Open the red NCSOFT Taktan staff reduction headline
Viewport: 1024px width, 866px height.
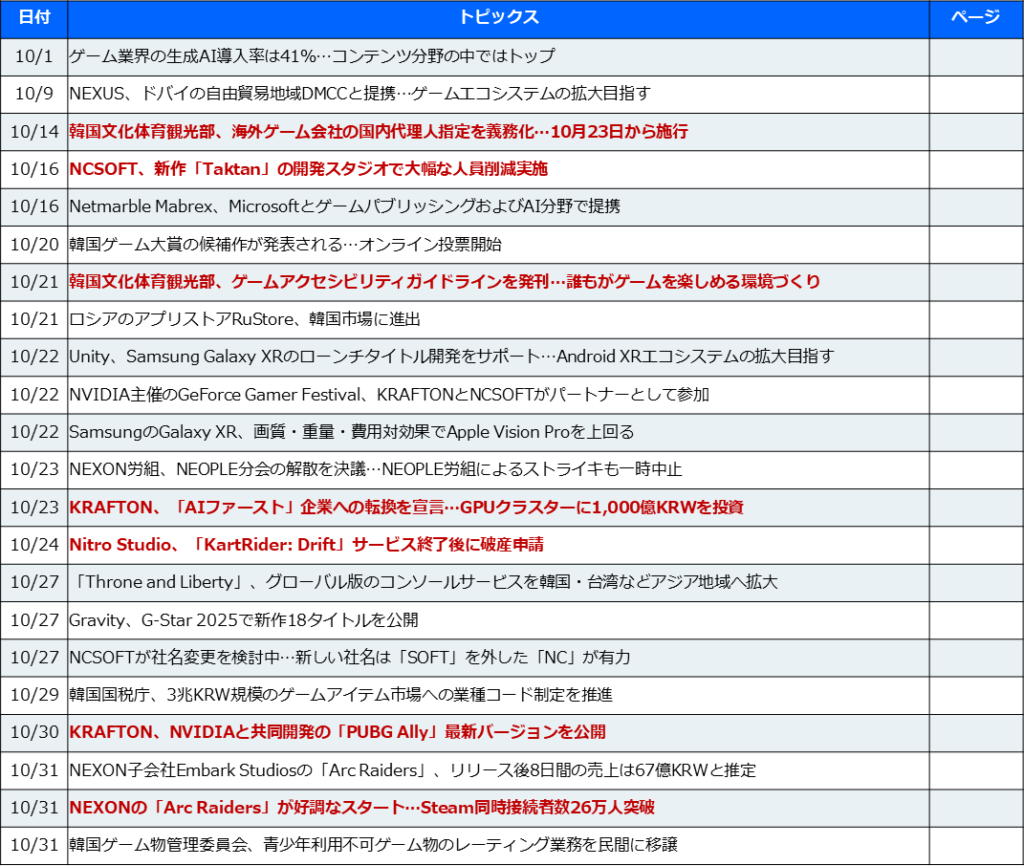pyautogui.click(x=308, y=169)
